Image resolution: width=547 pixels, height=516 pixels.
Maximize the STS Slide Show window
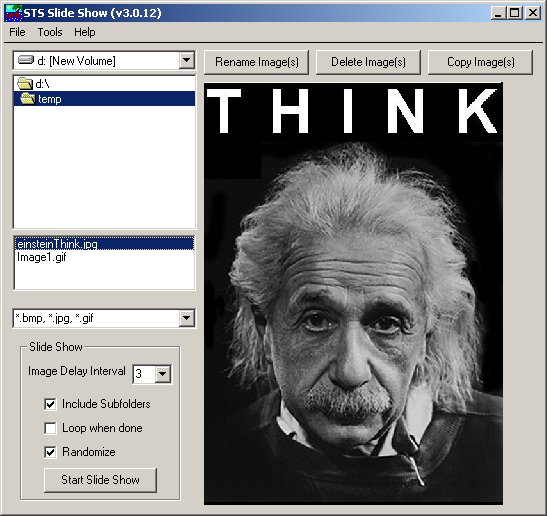point(515,13)
